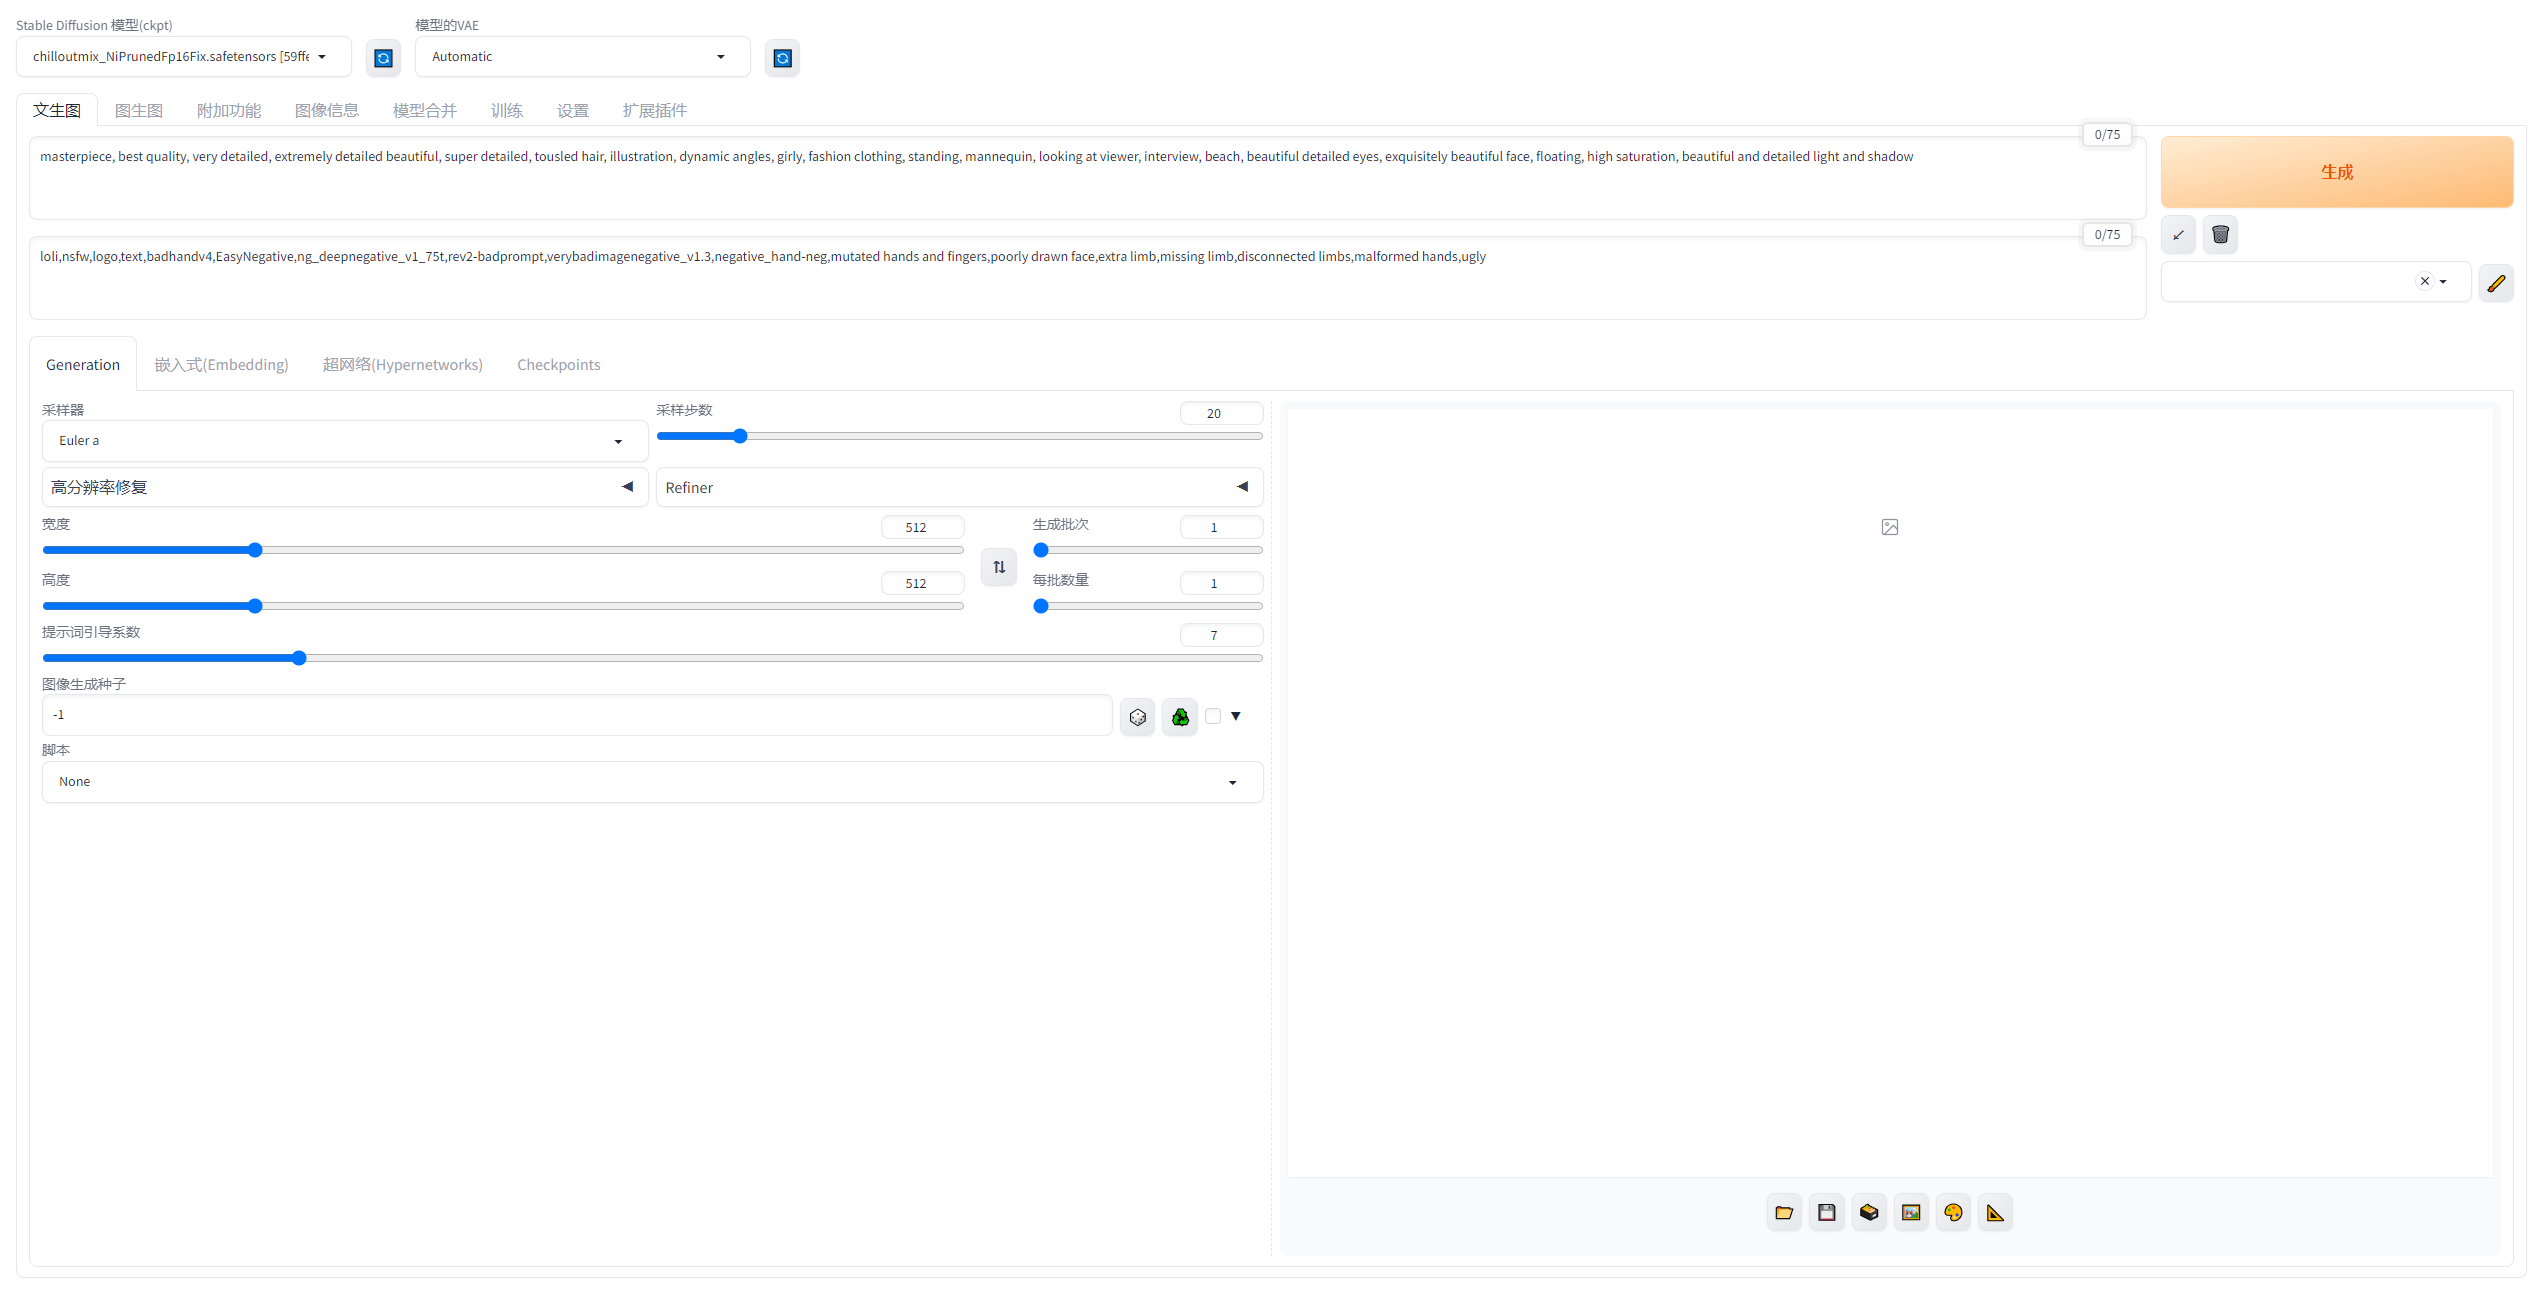Click the orange 生成 button
Image resolution: width=2543 pixels, height=1291 pixels.
(x=2336, y=172)
